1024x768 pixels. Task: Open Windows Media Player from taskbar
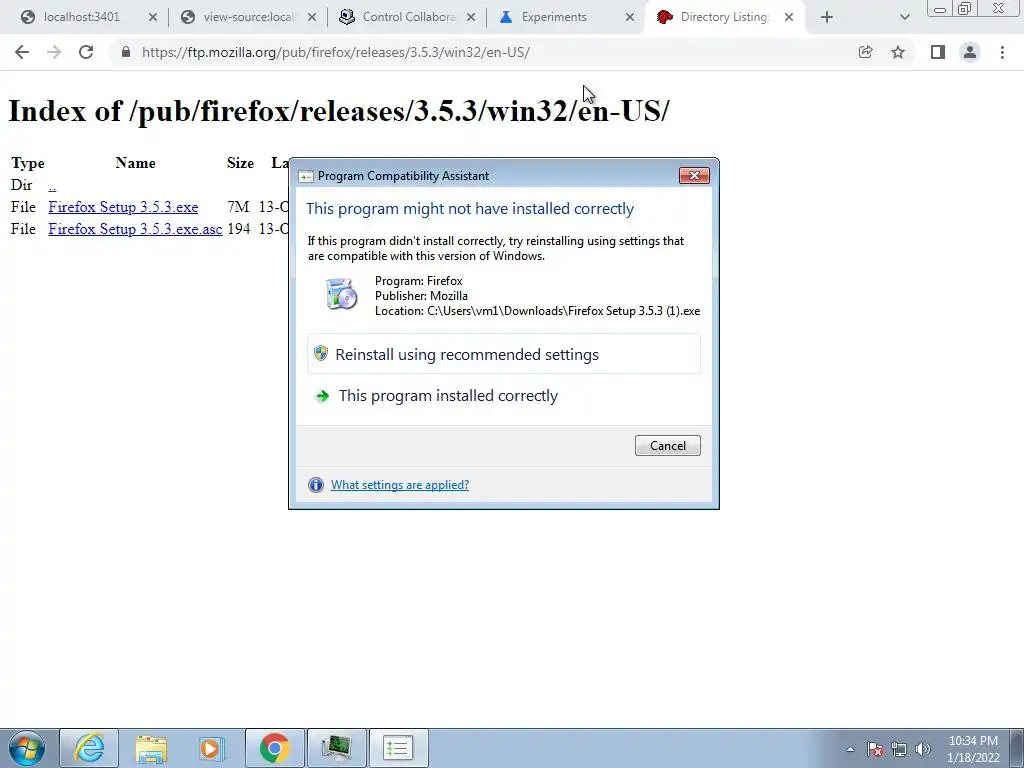point(212,748)
